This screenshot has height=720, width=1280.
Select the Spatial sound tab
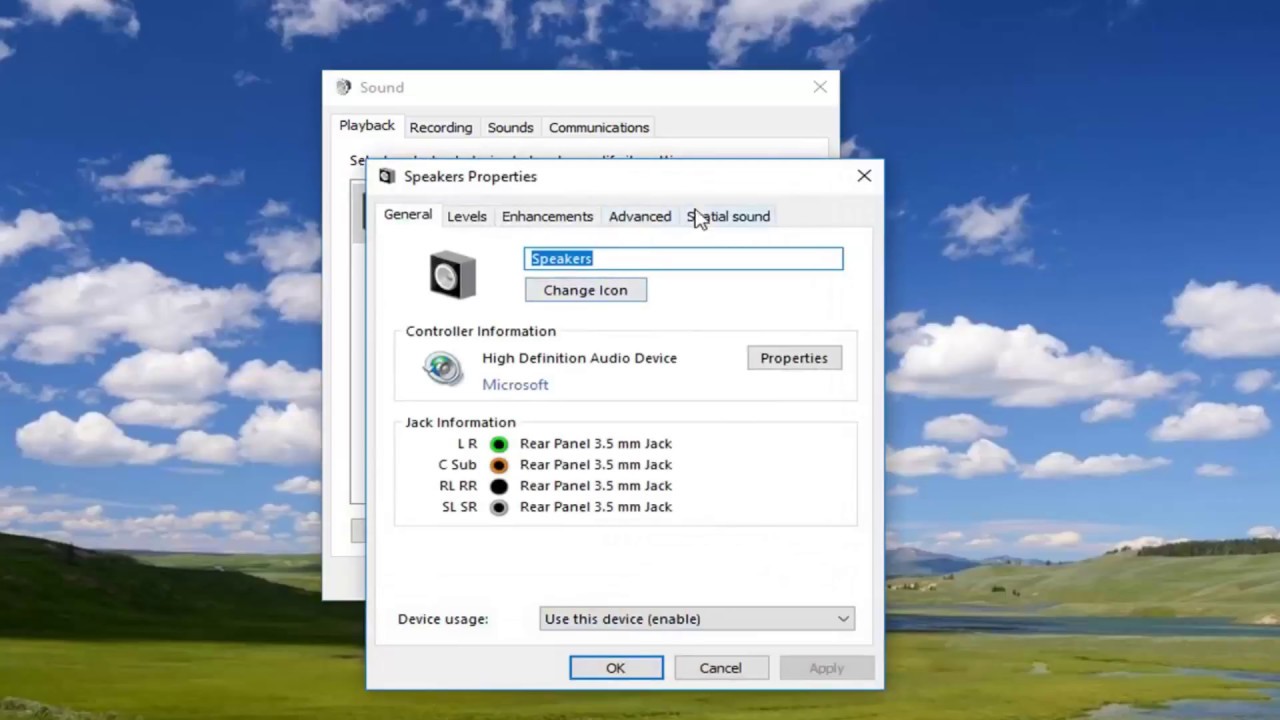728,216
